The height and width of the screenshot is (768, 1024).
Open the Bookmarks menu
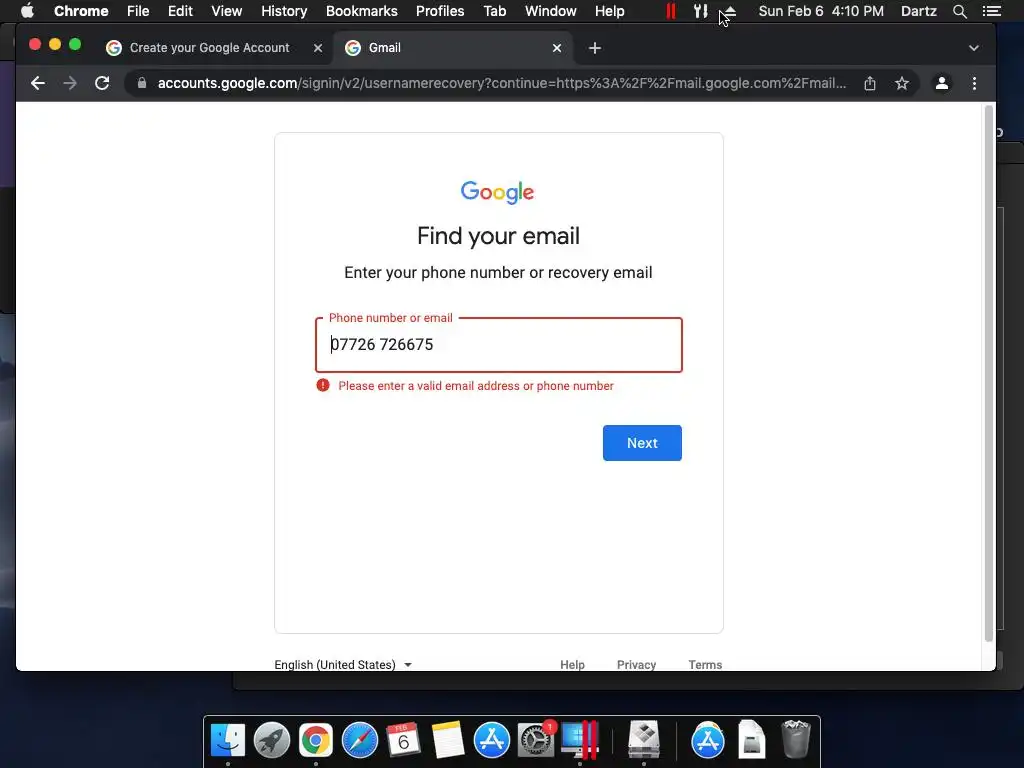pyautogui.click(x=362, y=11)
